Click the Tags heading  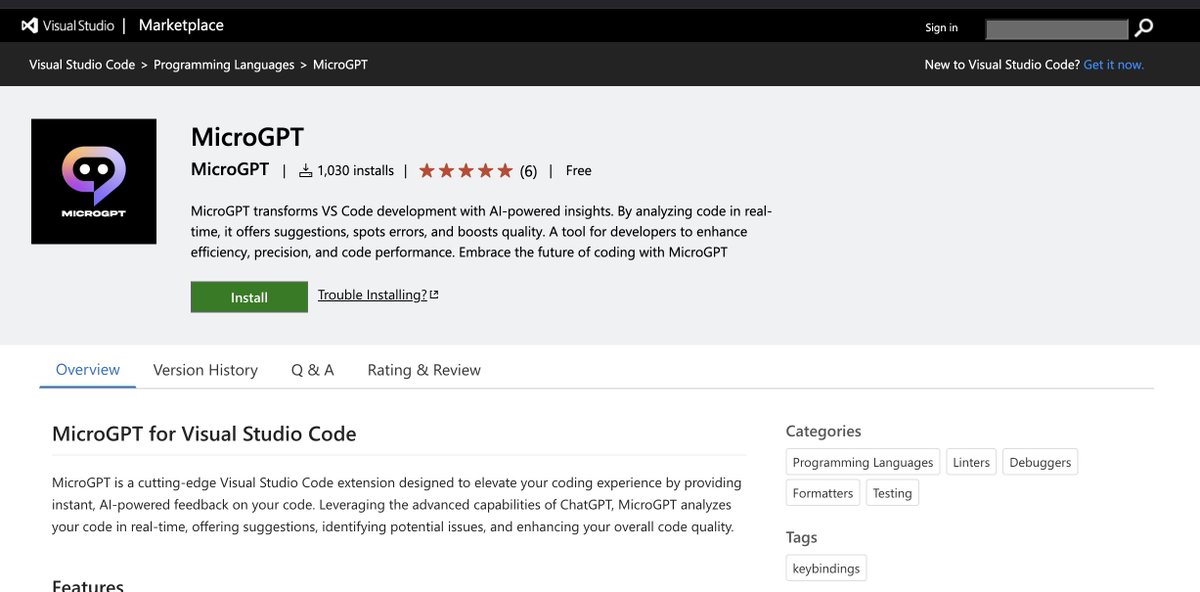tap(802, 537)
